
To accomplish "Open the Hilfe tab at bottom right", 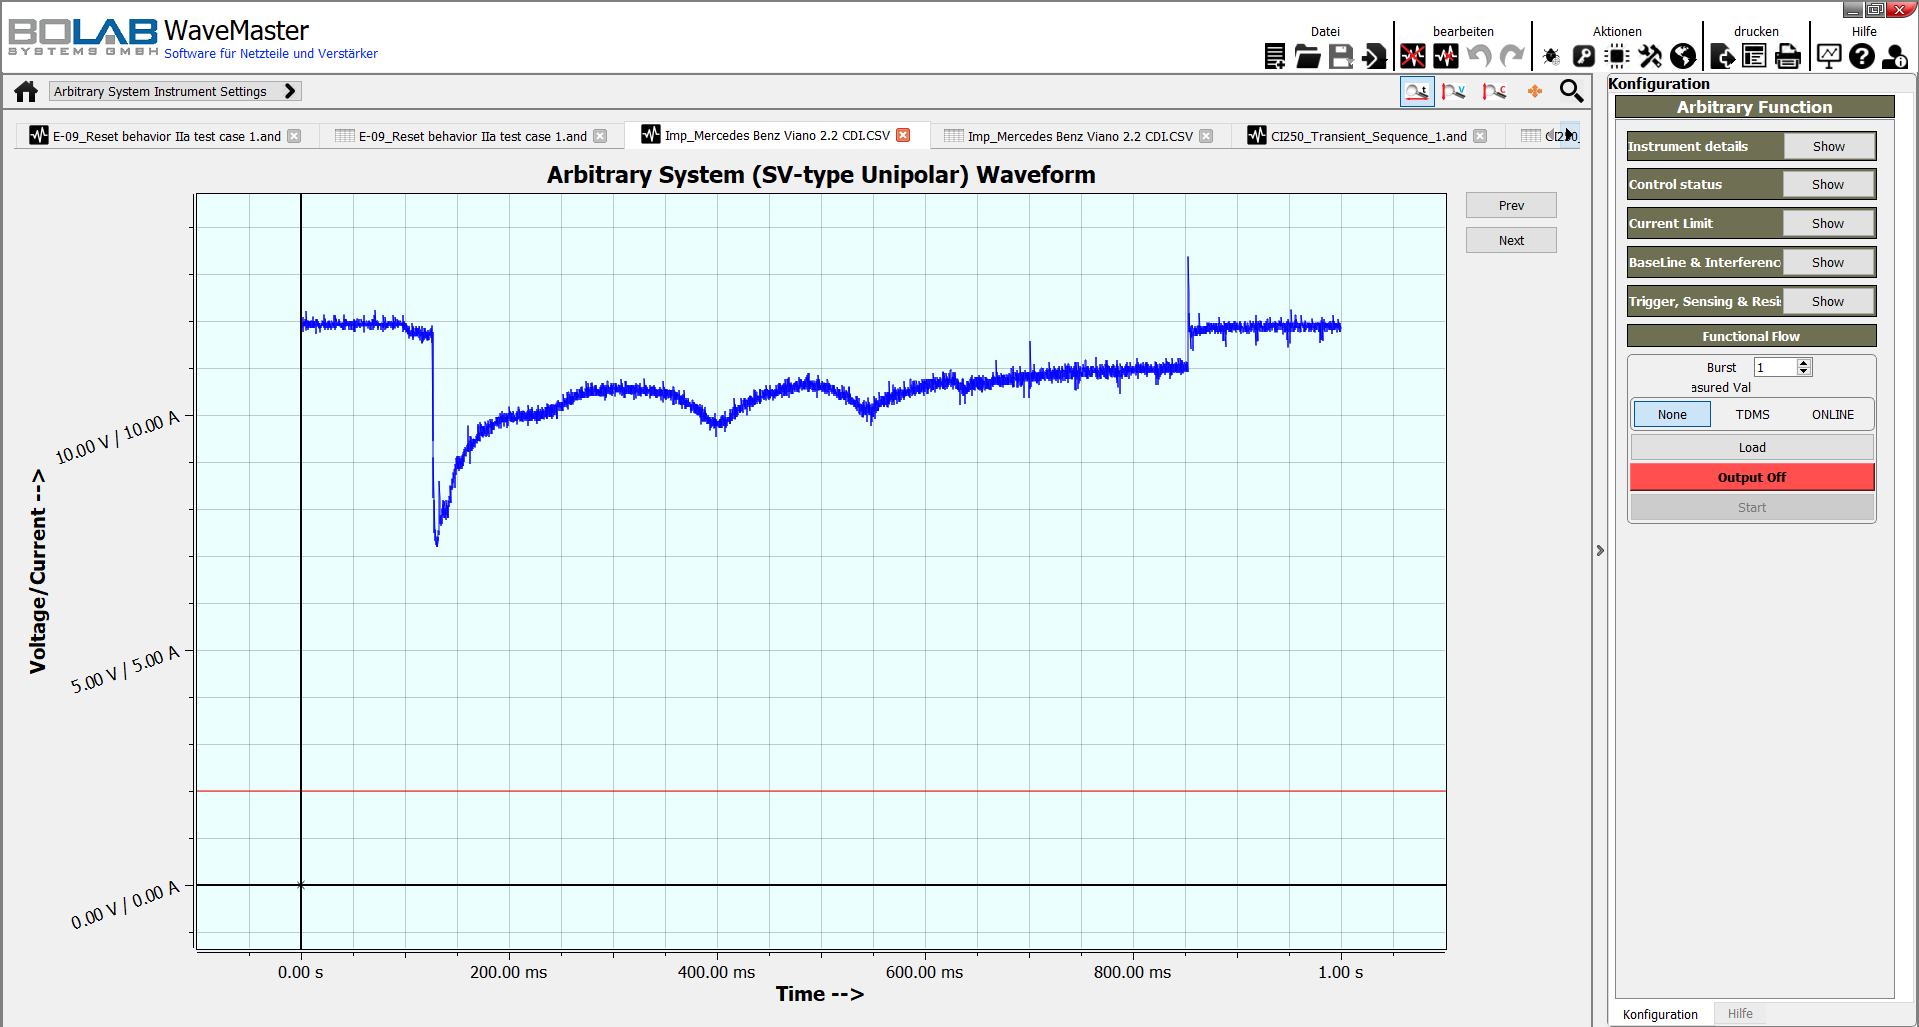I will pos(1740,1013).
